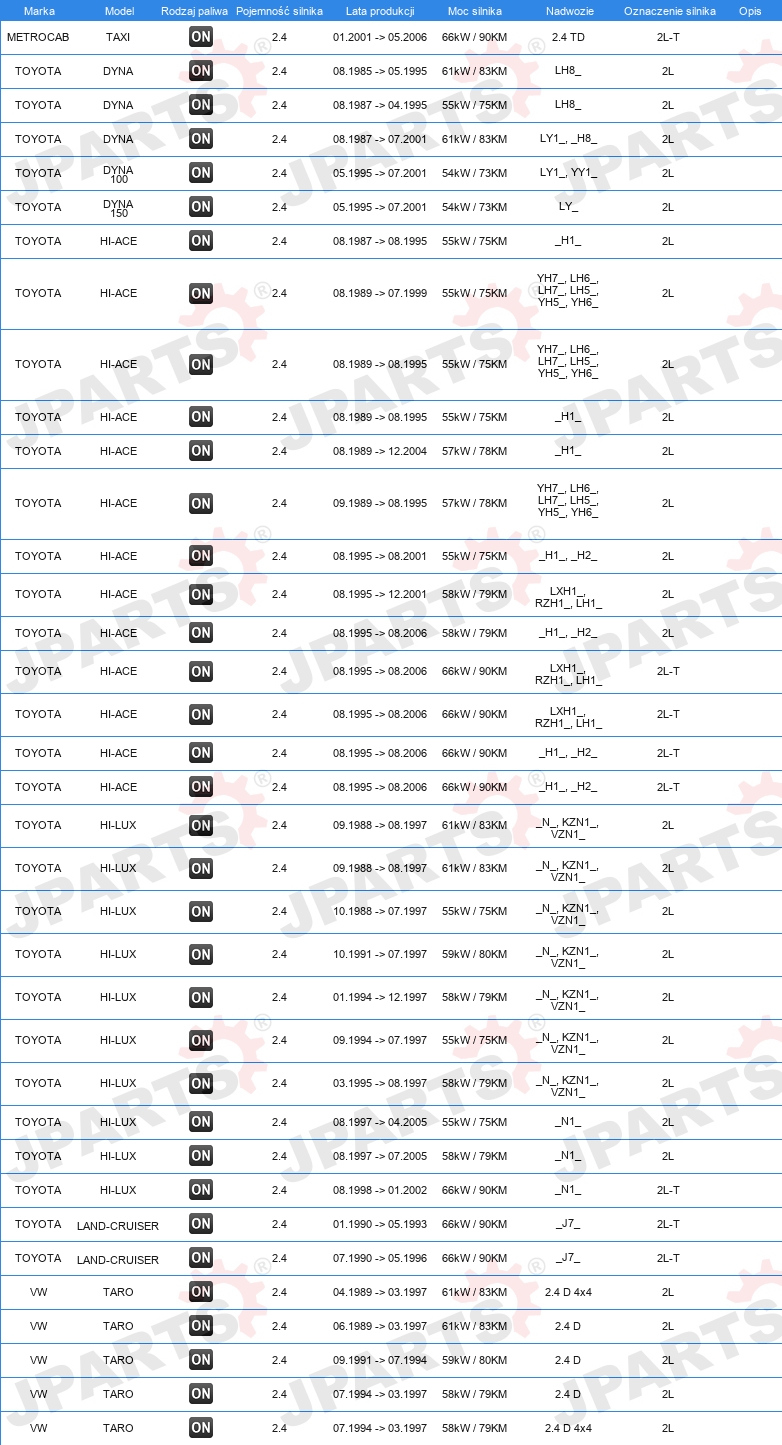
Task: Click the ON fuel icon in METROCAB TAXI row
Action: click(201, 37)
